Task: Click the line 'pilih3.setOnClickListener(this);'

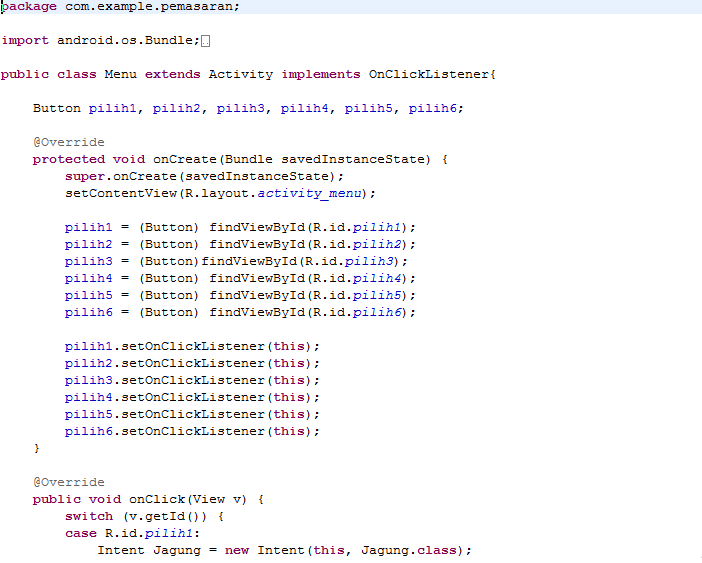Action: point(192,380)
